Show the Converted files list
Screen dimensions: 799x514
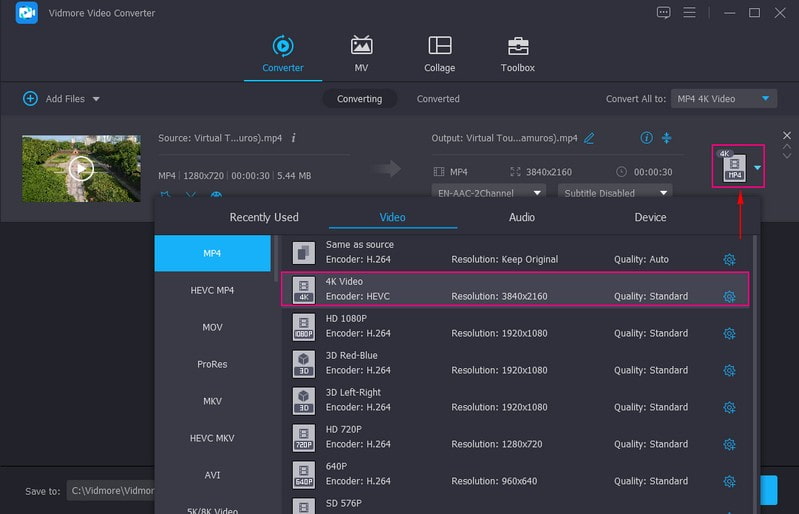click(438, 99)
